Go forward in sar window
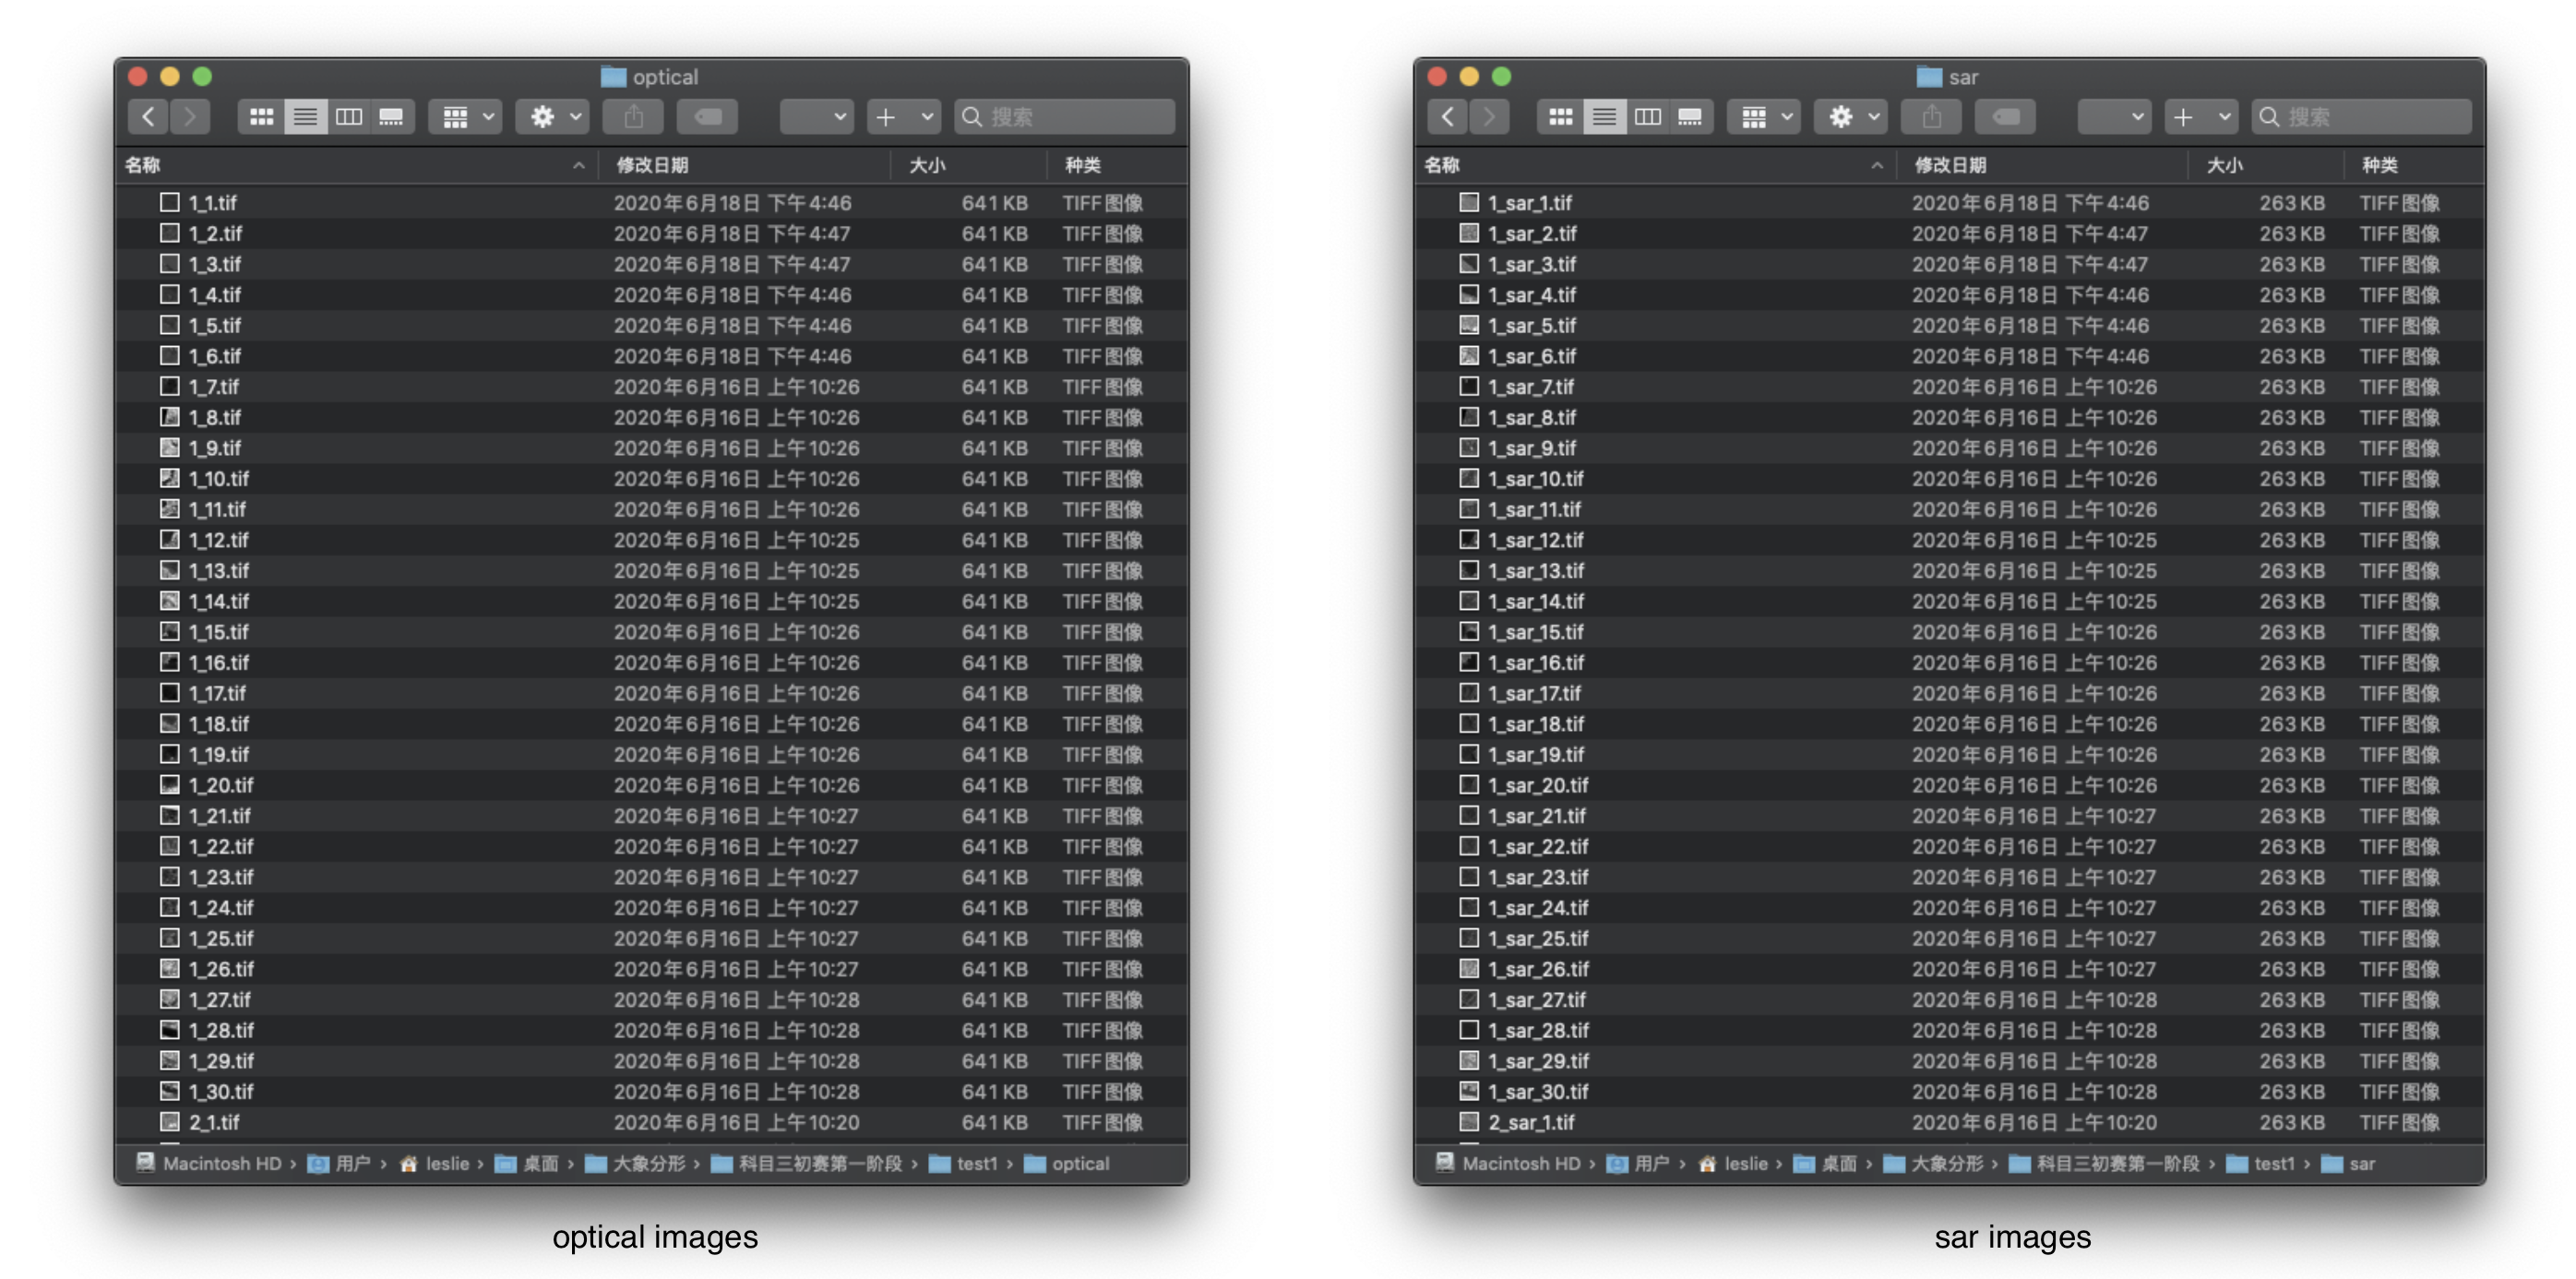 point(1489,117)
